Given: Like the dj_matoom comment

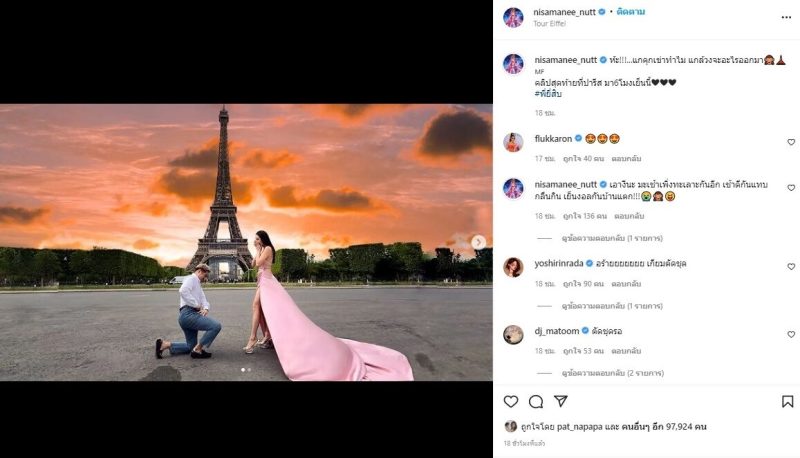Looking at the screenshot, I should pyautogui.click(x=791, y=335).
